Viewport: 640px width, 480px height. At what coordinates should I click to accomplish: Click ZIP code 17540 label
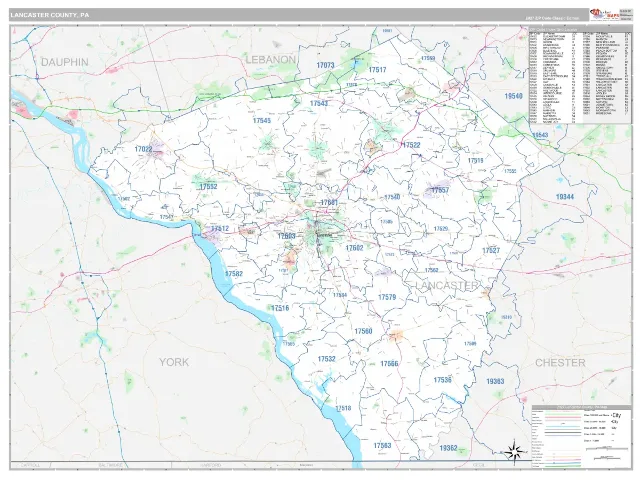(x=392, y=197)
